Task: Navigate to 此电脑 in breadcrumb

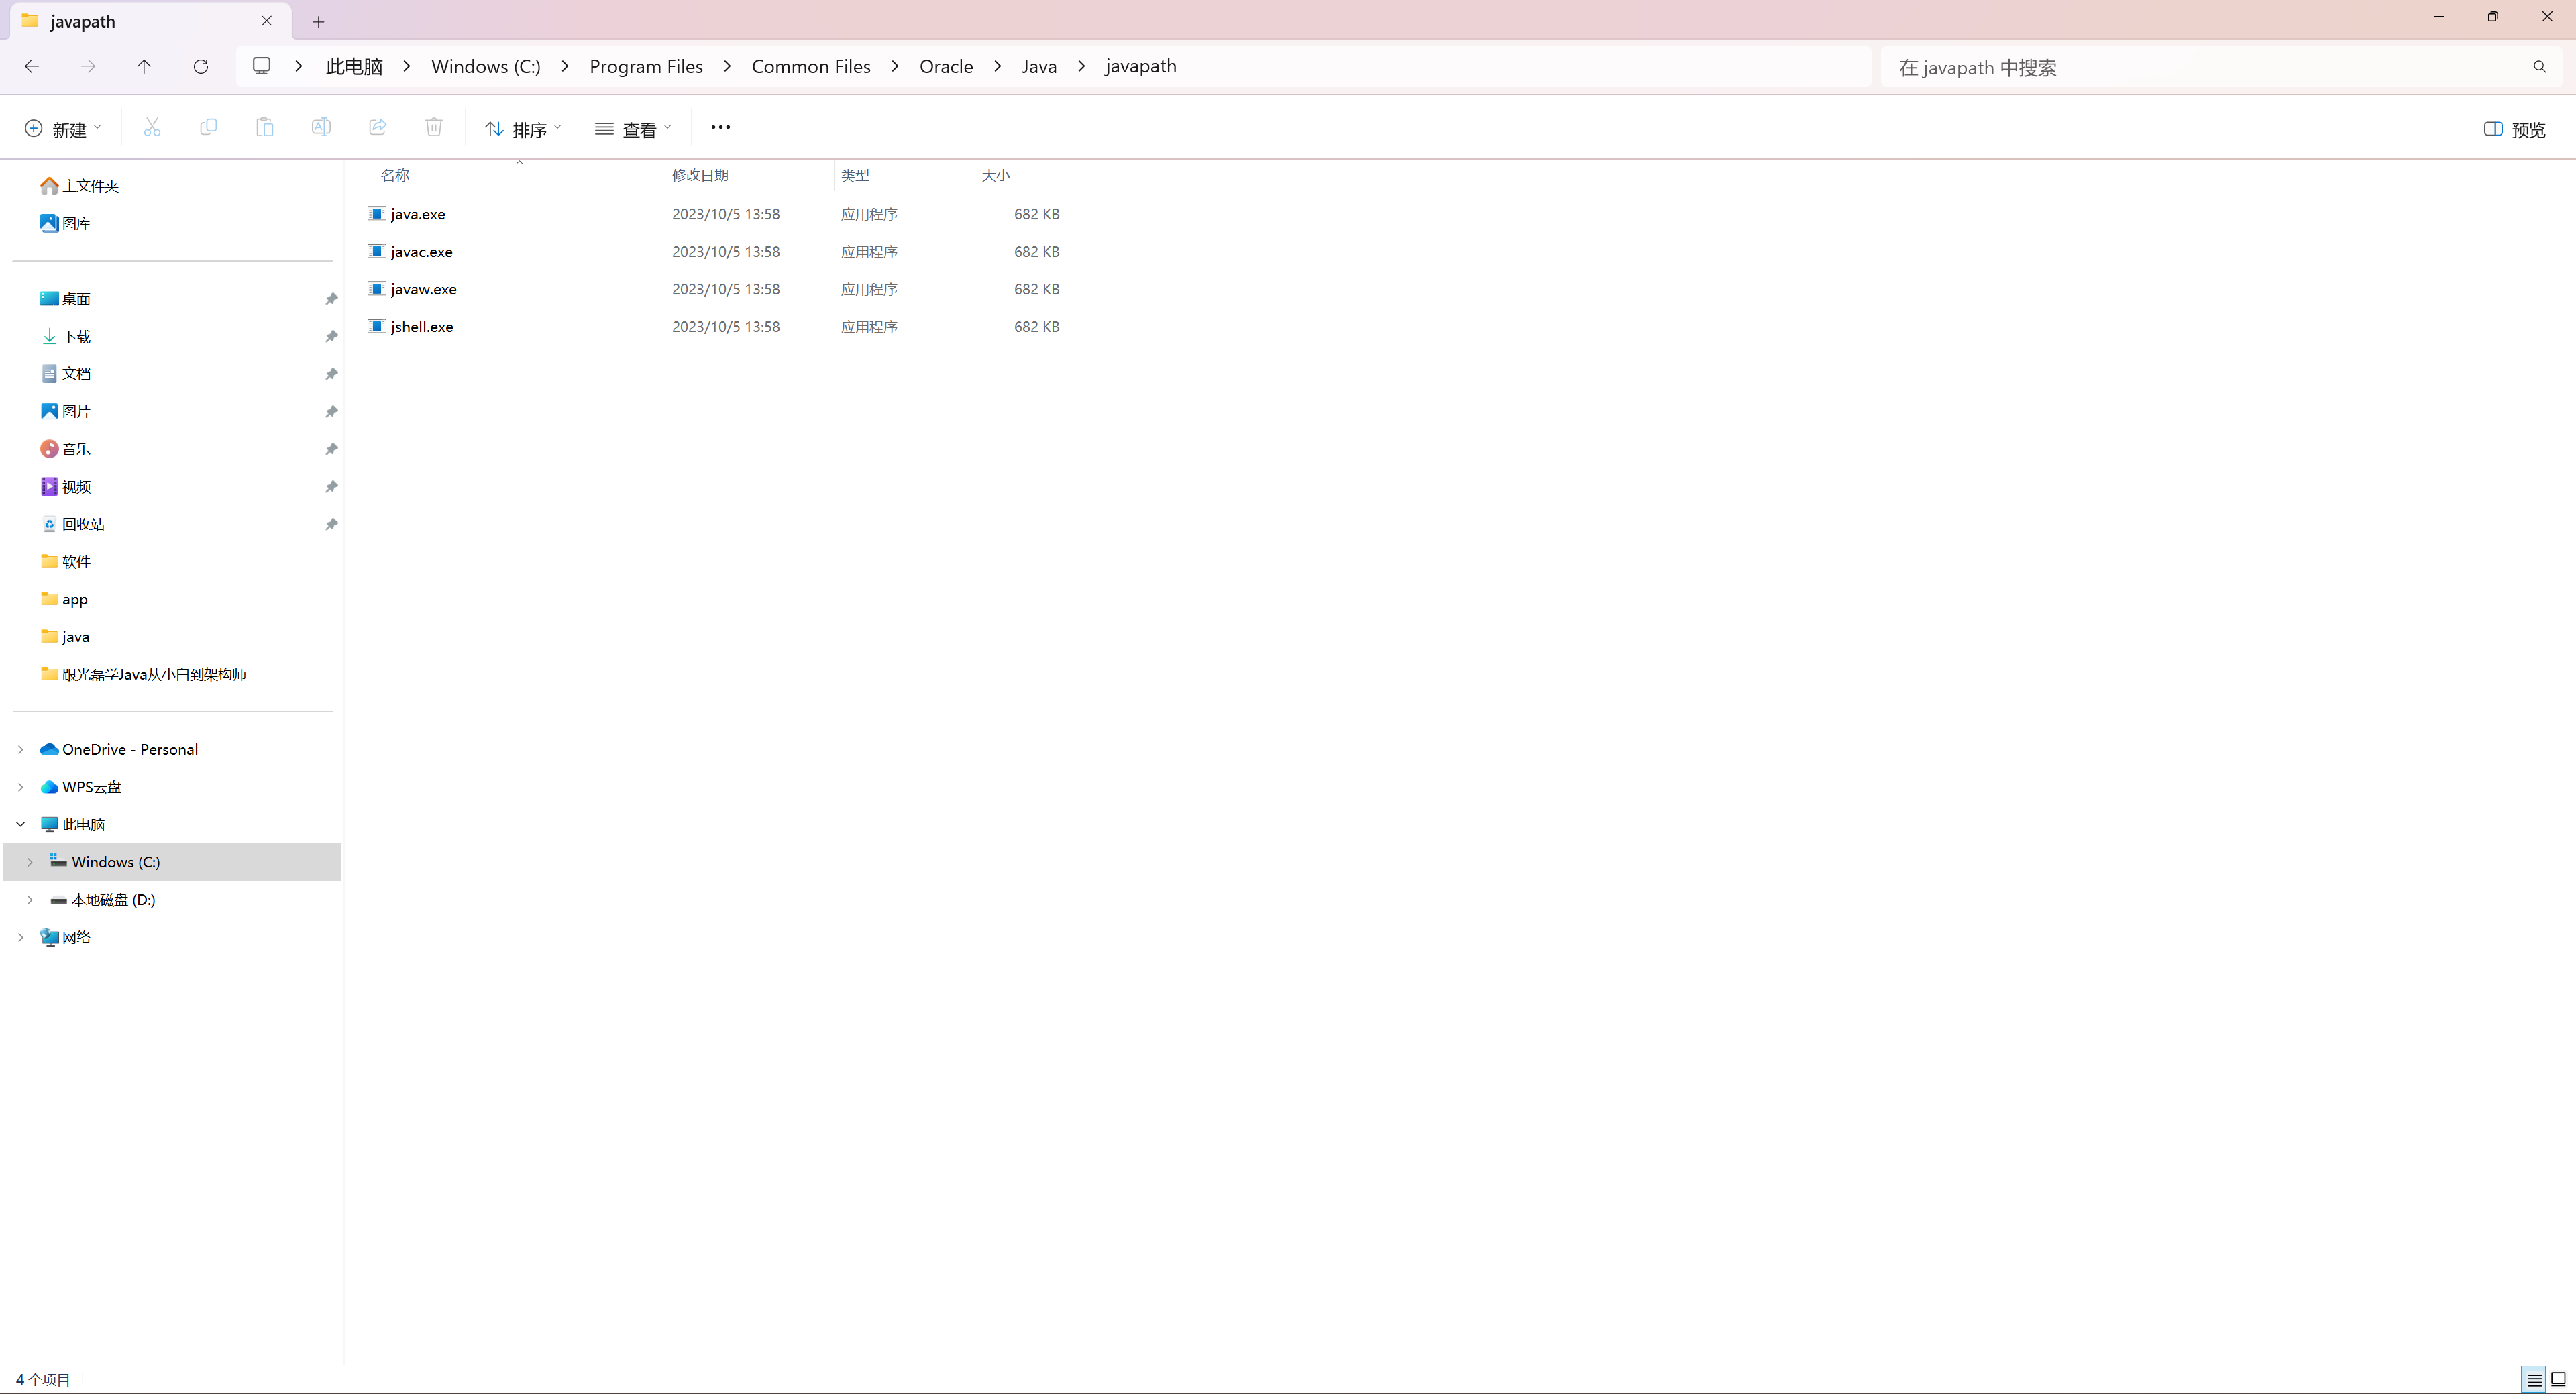Action: [x=354, y=66]
